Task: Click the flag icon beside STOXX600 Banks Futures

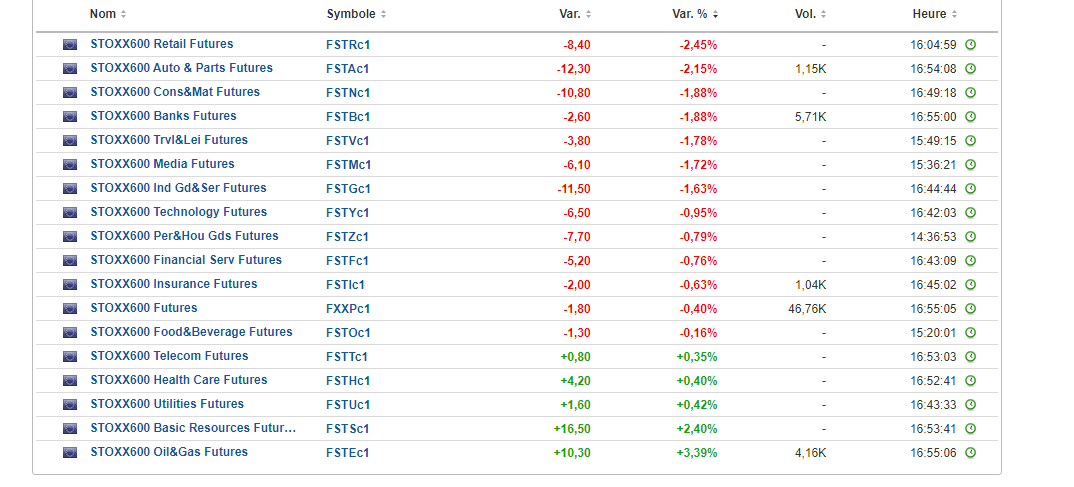Action: coord(70,117)
